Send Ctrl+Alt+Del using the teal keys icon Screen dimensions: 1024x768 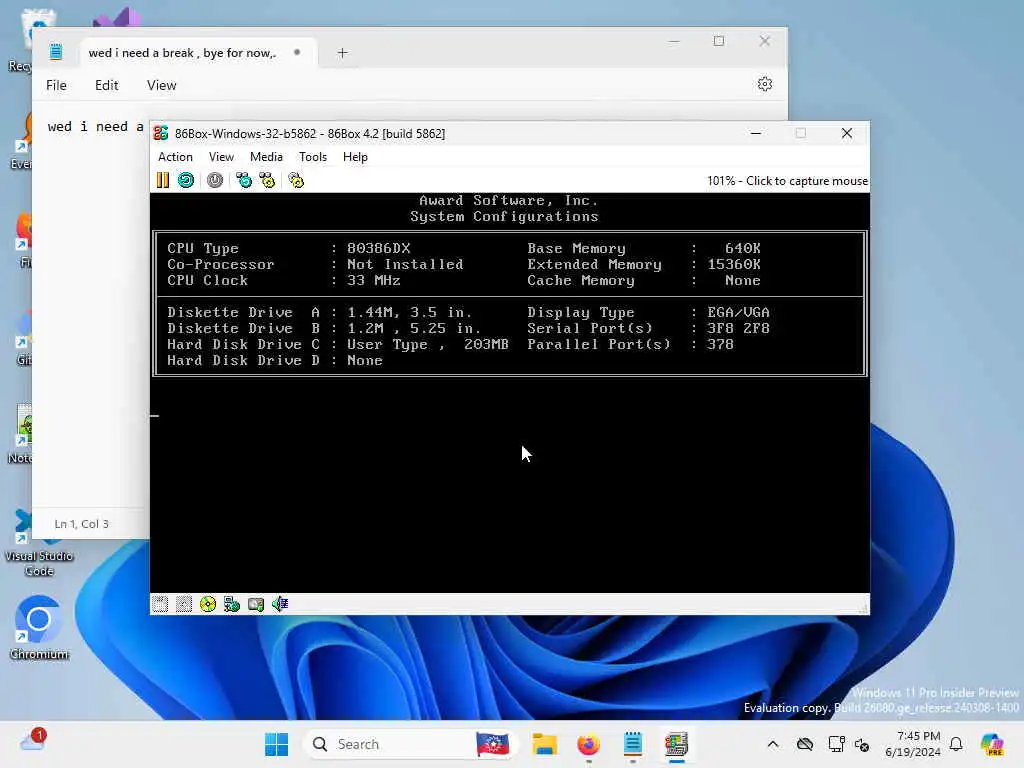pyautogui.click(x=244, y=180)
